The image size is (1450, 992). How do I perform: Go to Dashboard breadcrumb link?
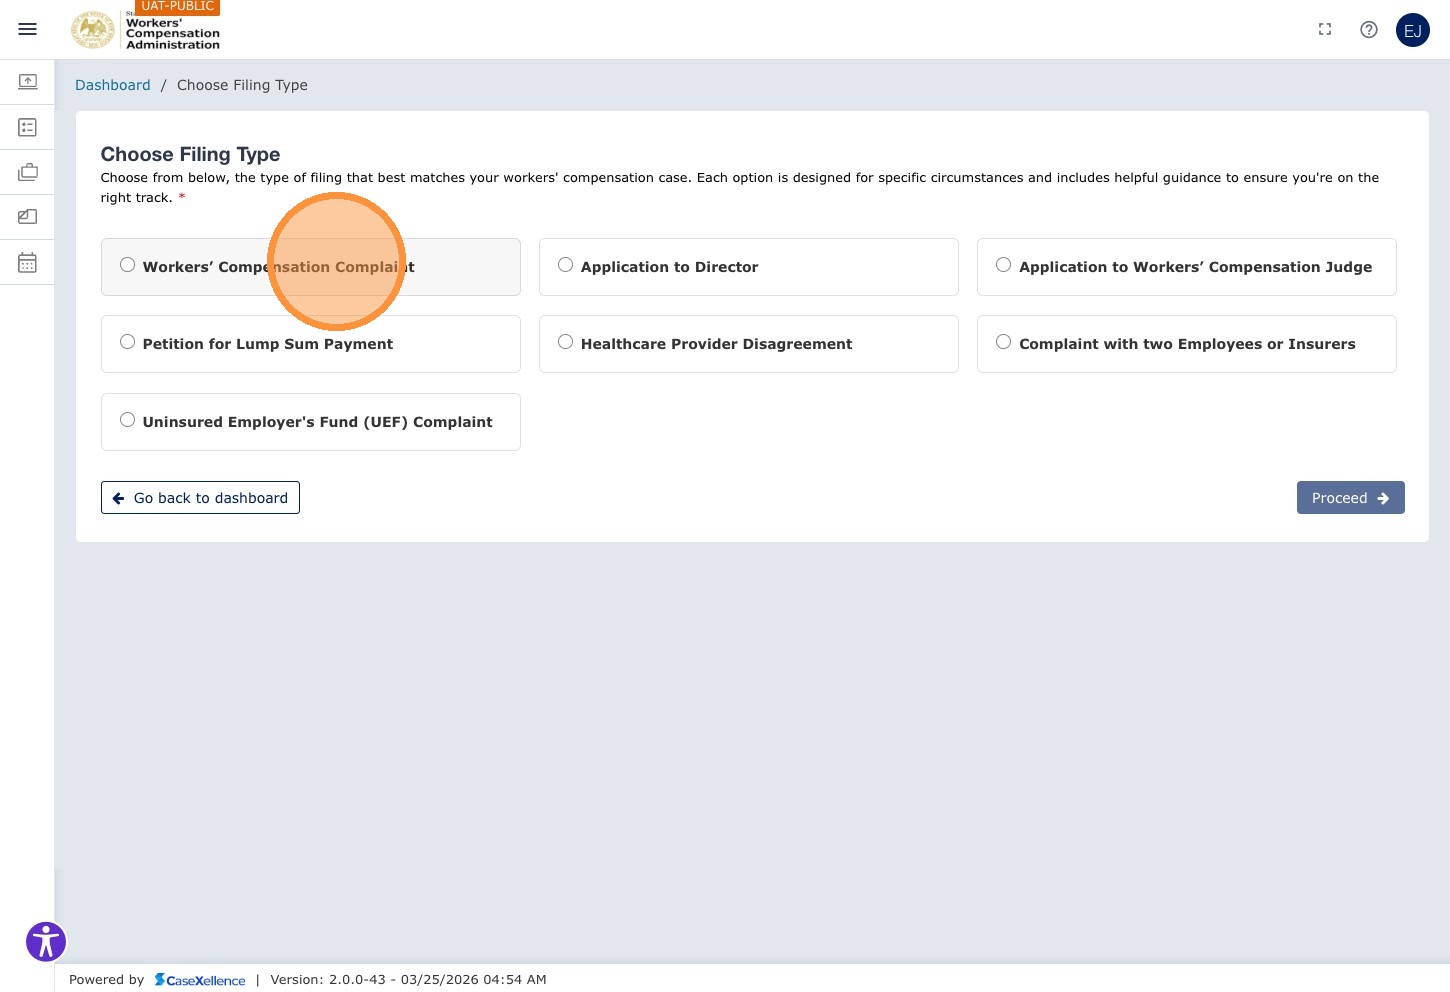[113, 85]
